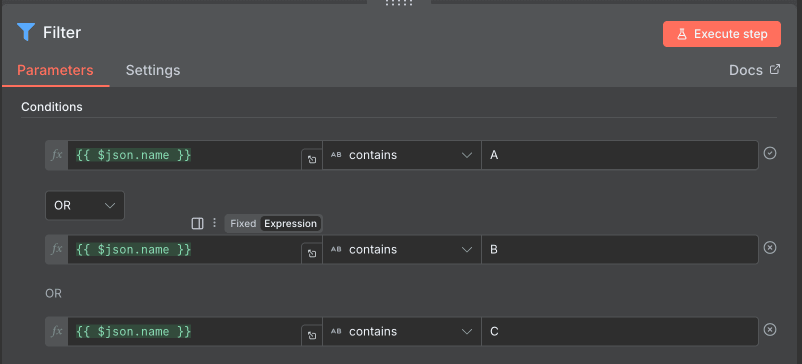
Task: Expand contains operator for condition A
Action: (x=402, y=155)
